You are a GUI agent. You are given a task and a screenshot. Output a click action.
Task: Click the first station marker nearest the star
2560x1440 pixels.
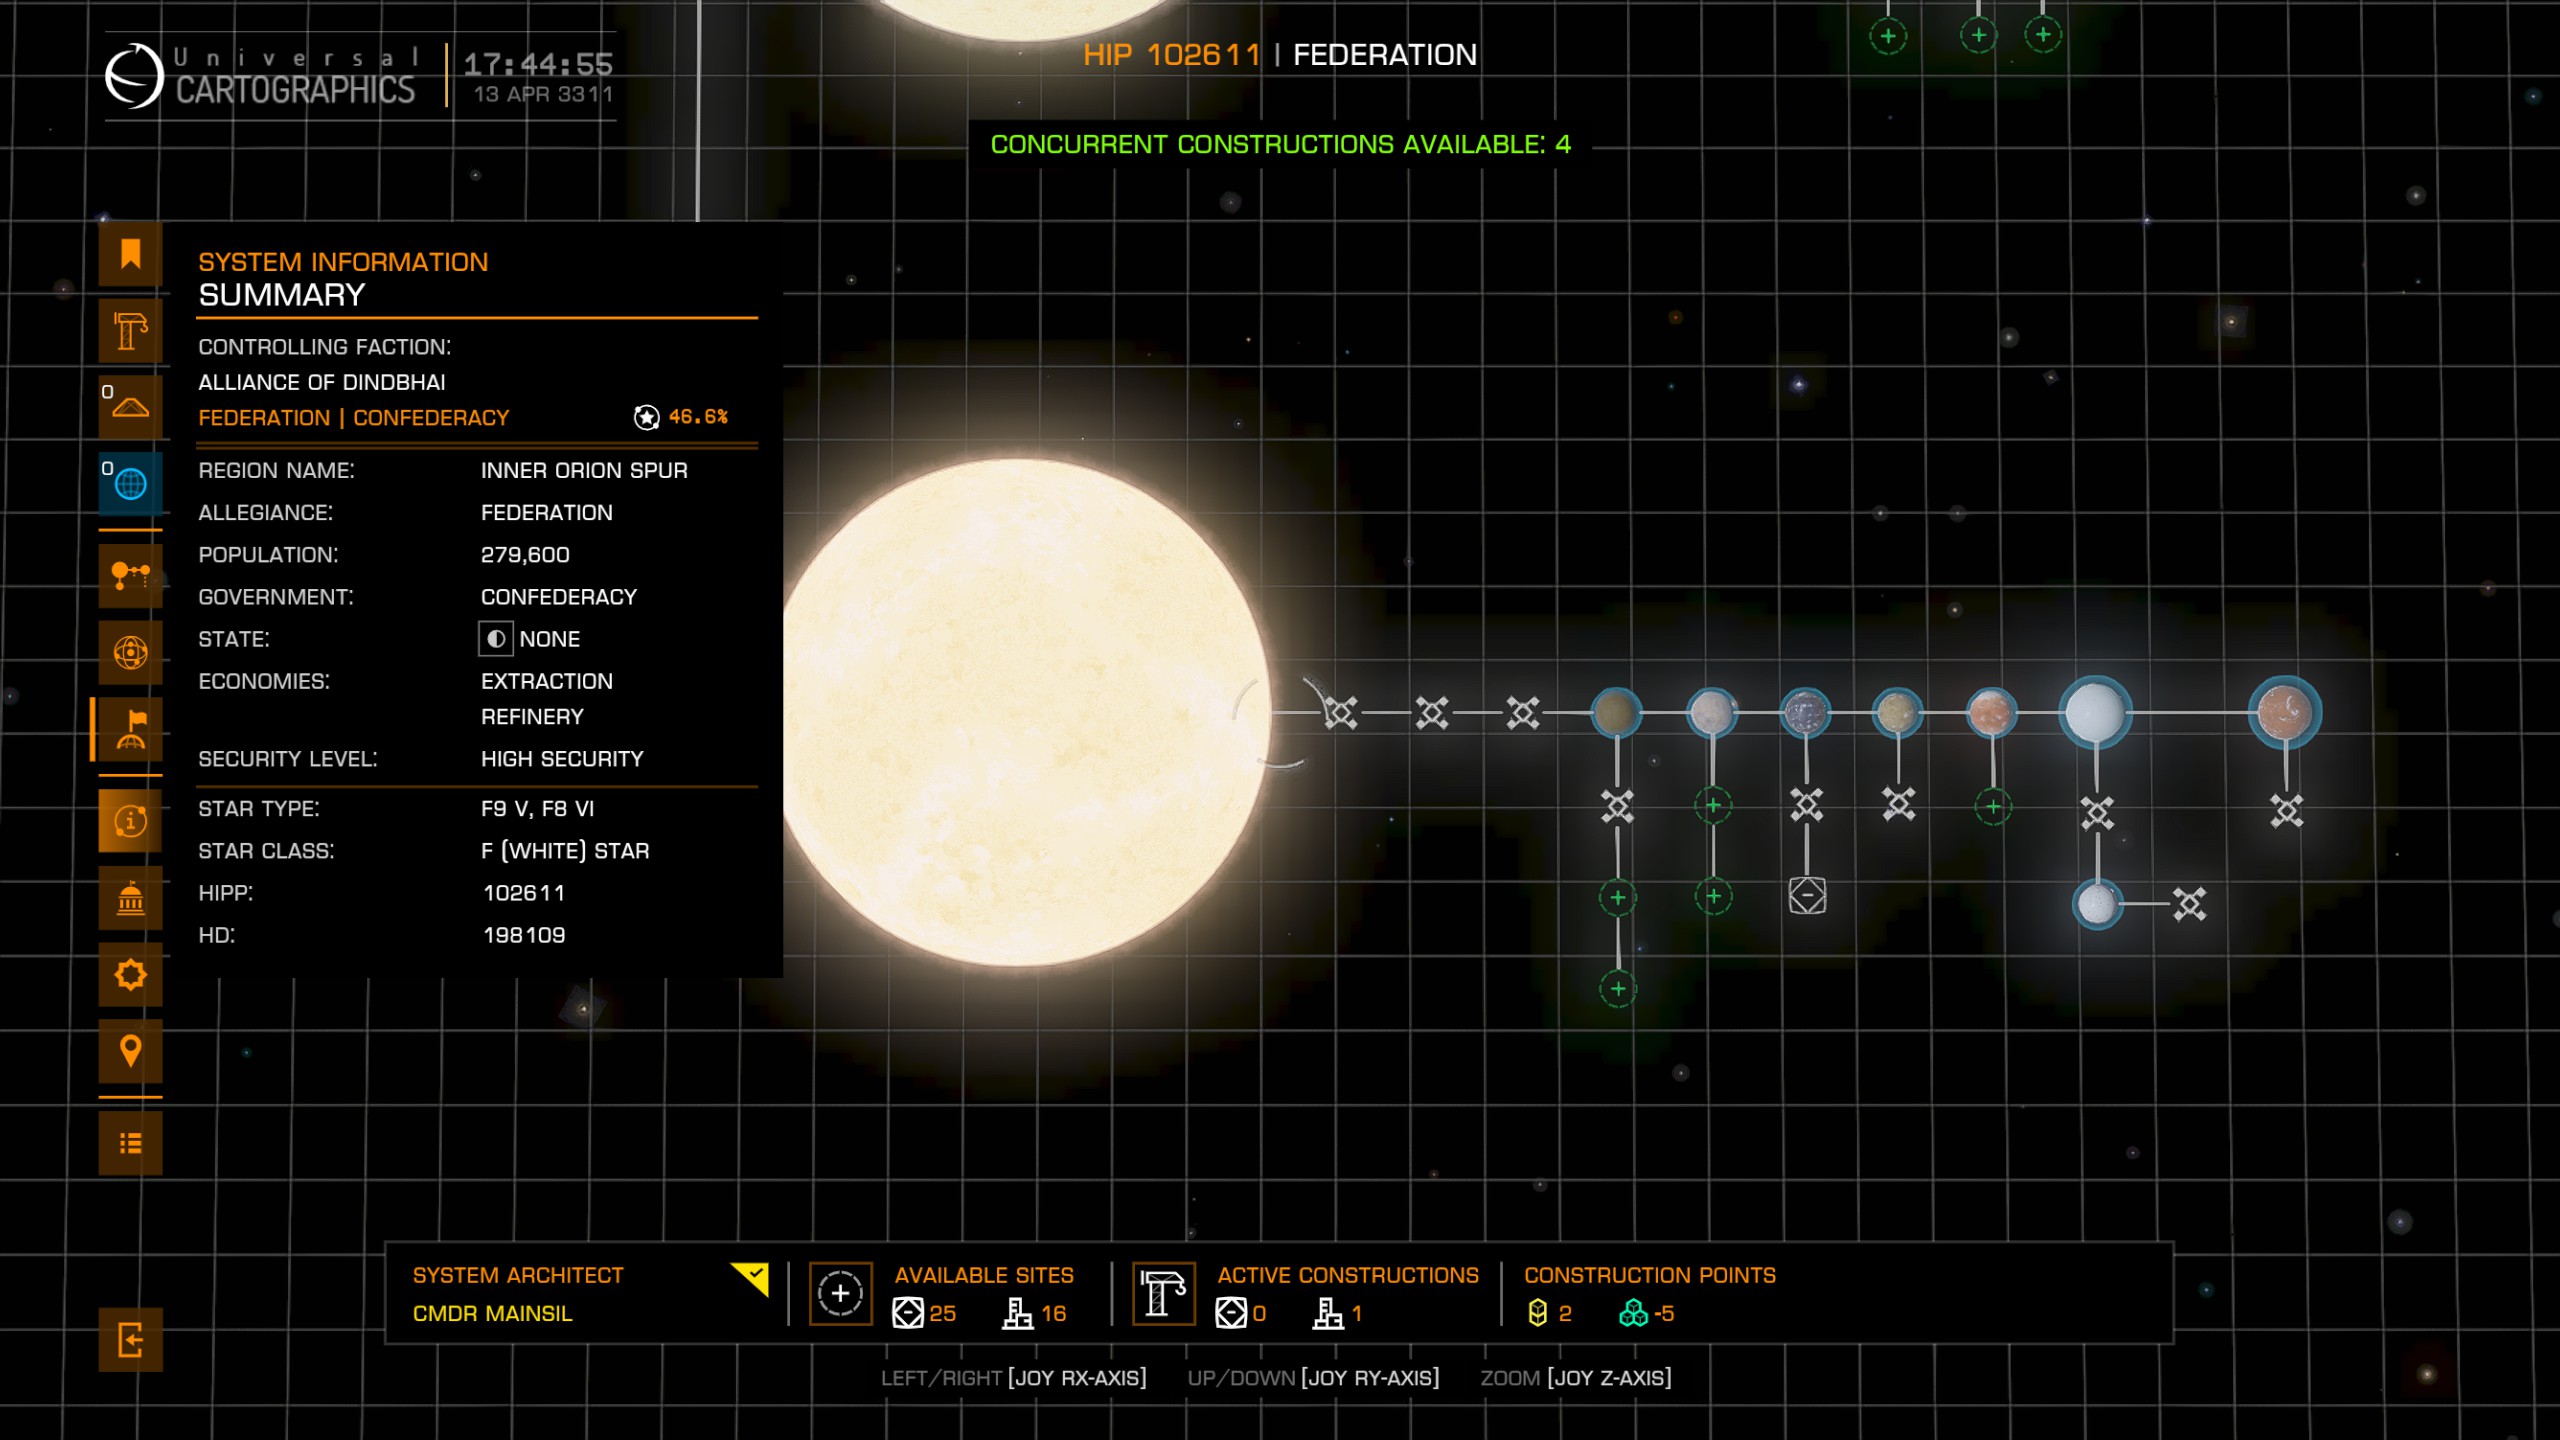(x=1340, y=713)
